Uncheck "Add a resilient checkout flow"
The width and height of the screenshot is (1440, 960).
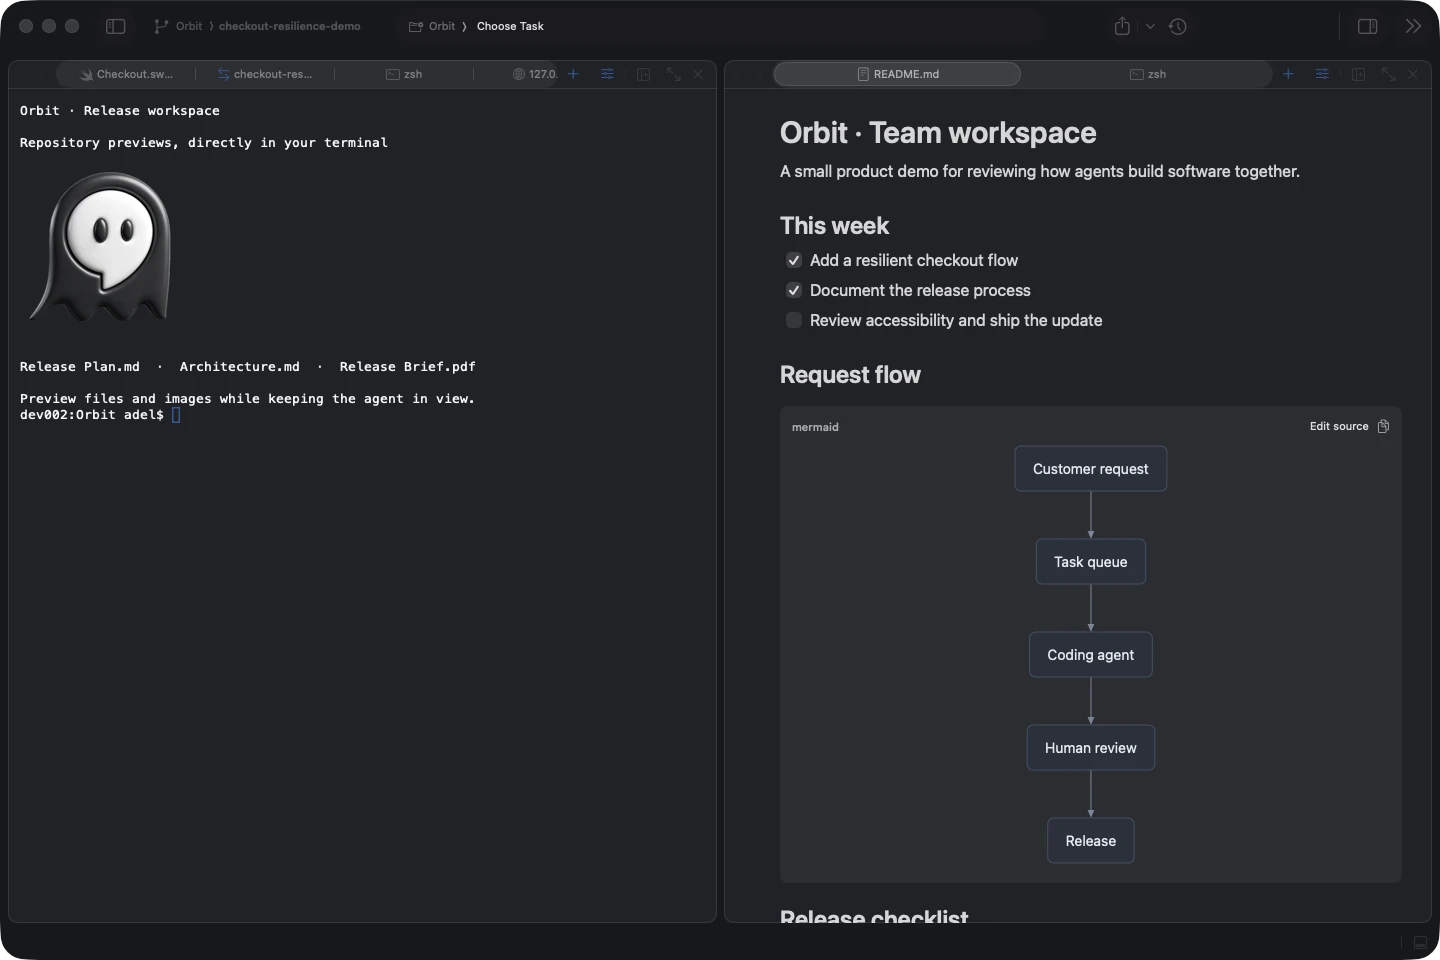pyautogui.click(x=794, y=260)
